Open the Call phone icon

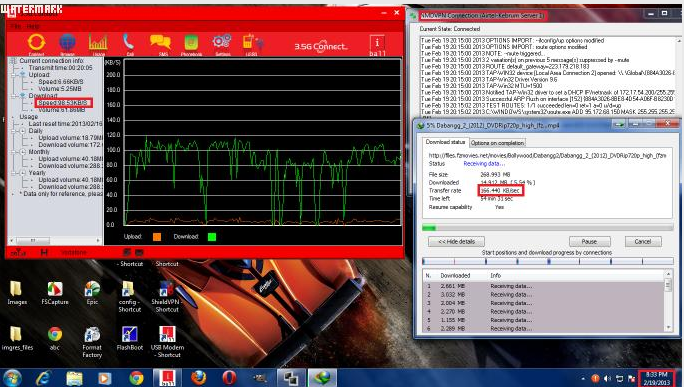pyautogui.click(x=129, y=43)
